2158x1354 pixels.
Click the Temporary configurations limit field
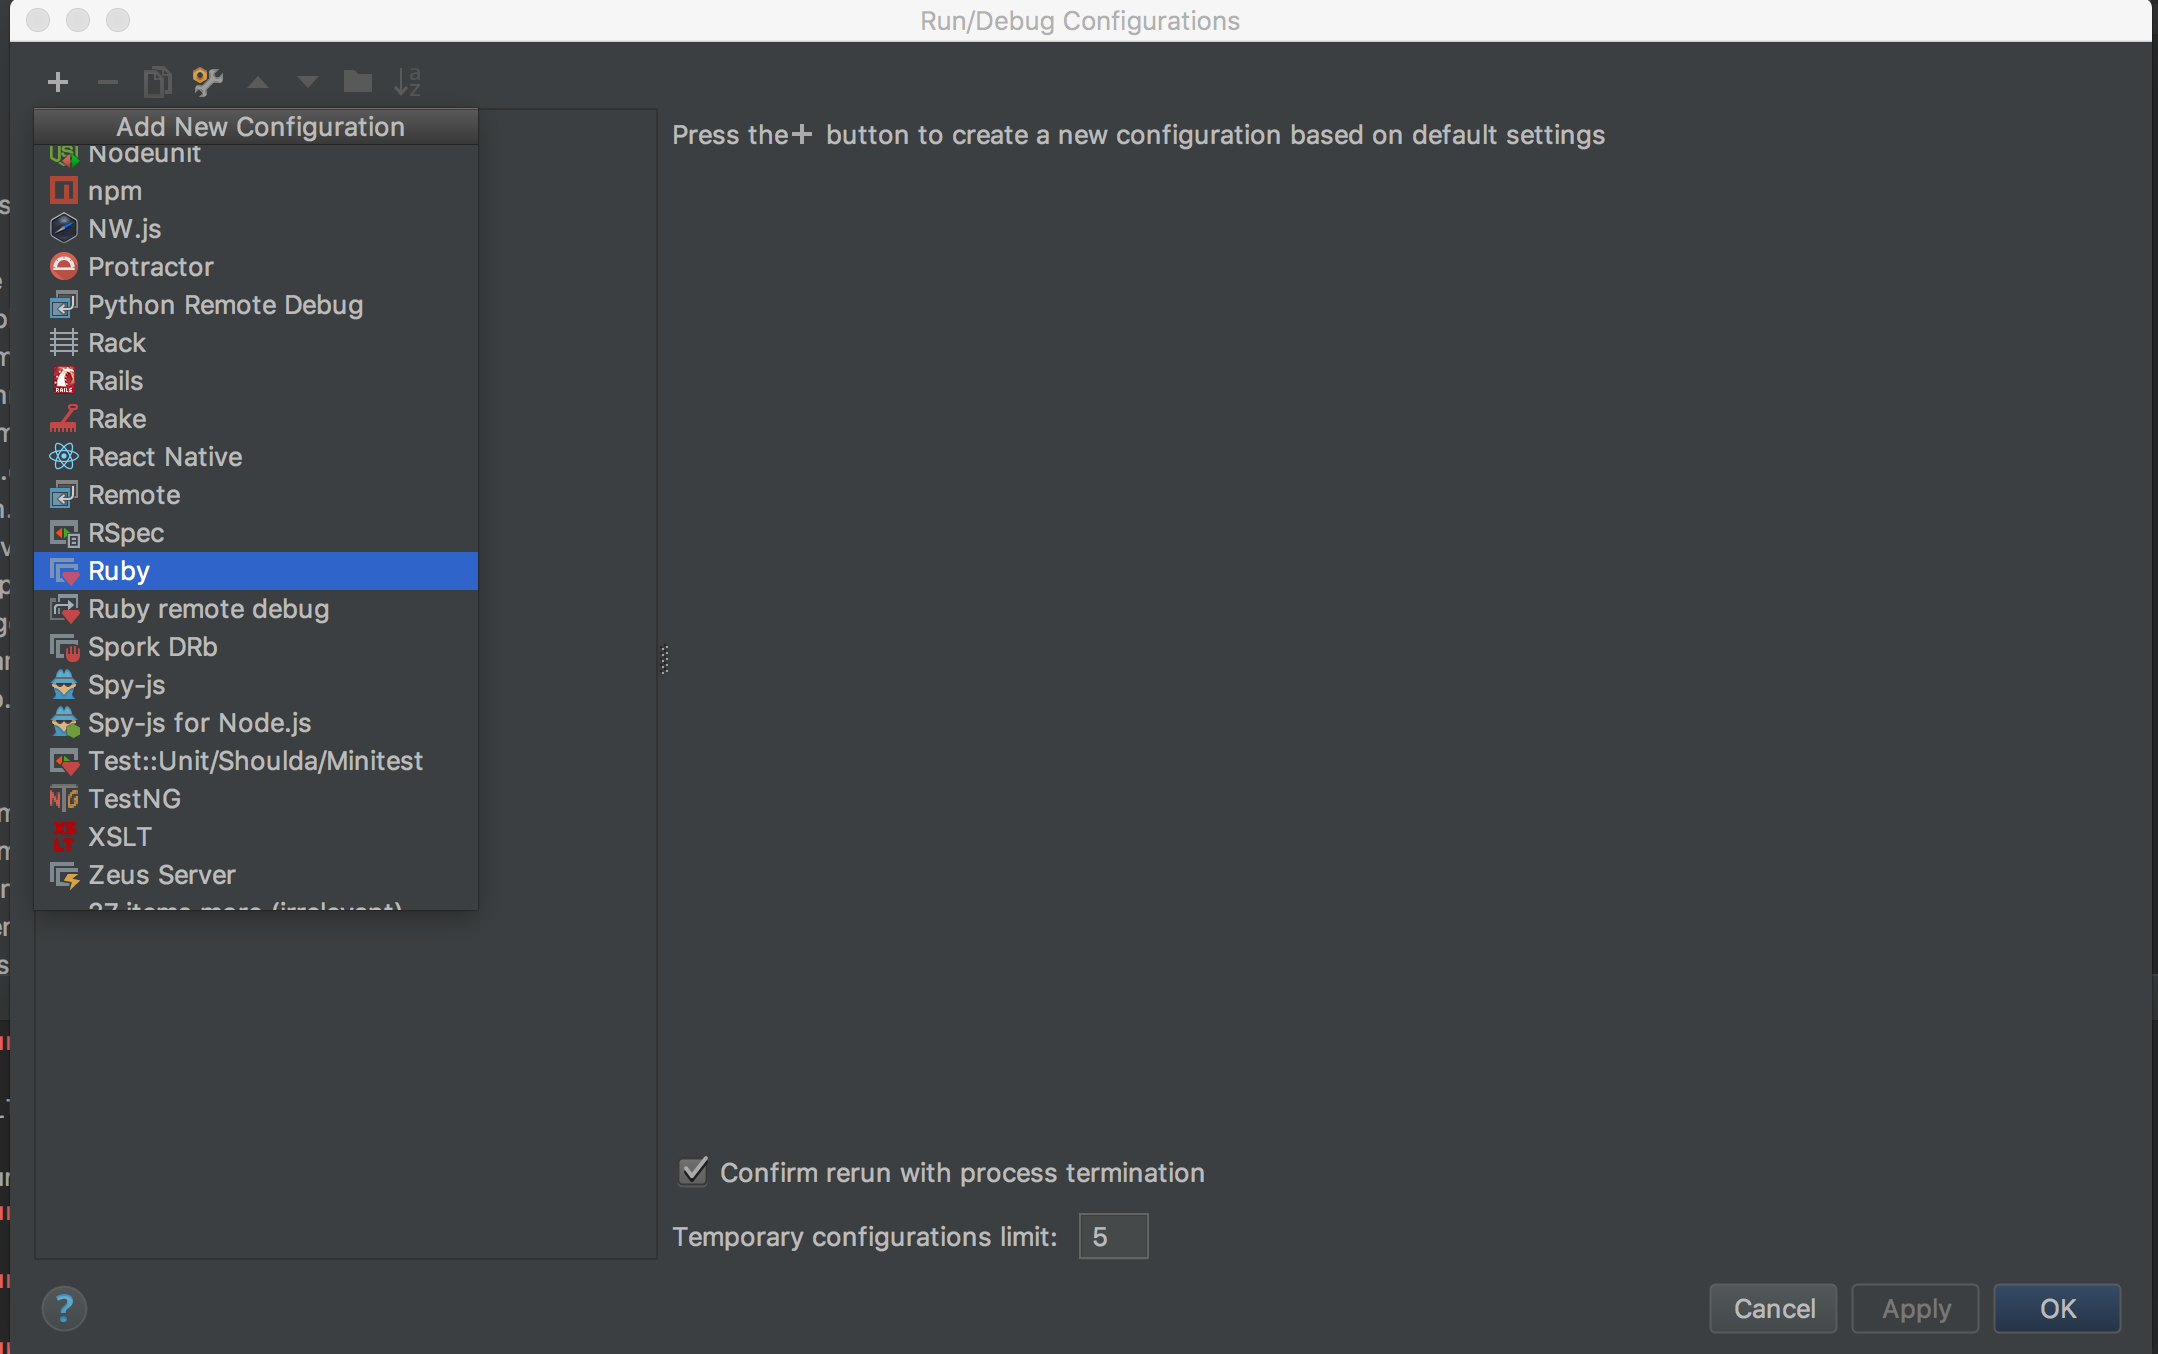coord(1113,1236)
